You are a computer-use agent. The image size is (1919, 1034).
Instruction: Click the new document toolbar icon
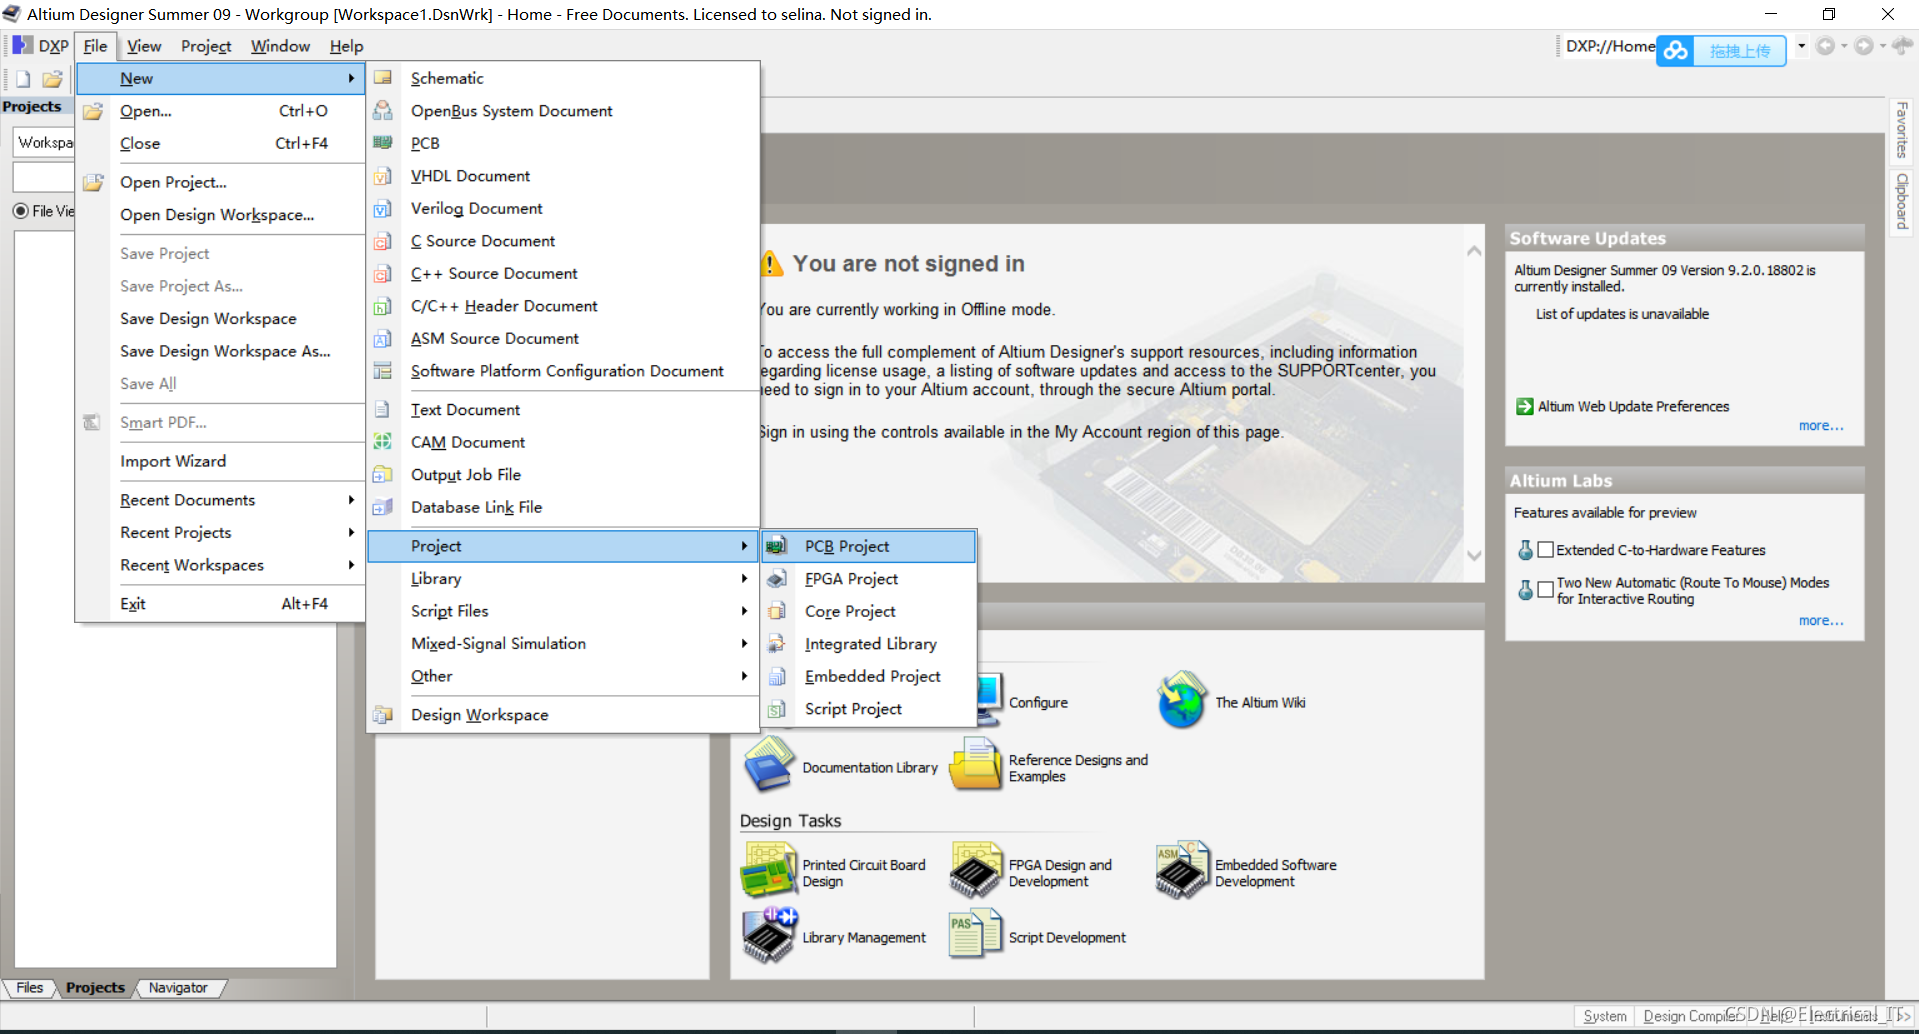click(x=24, y=79)
